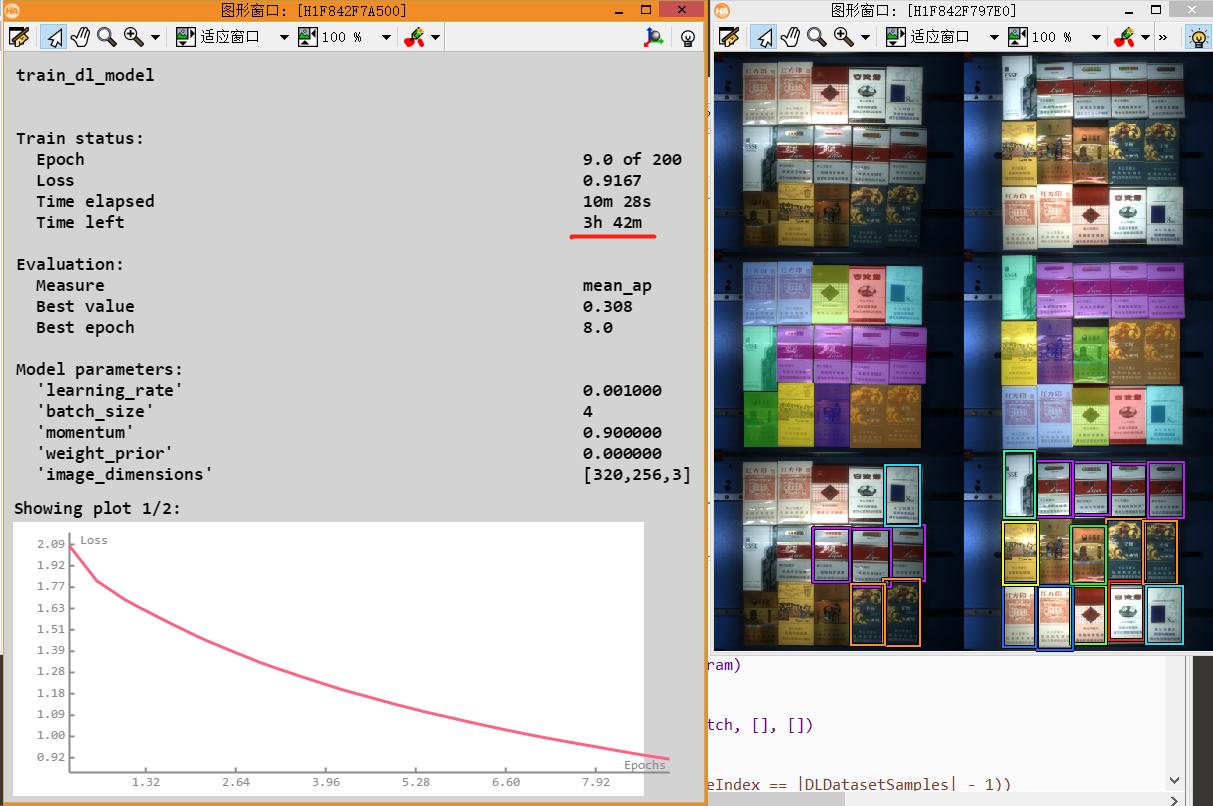Select the magnifier tool in window H1F842F797E0
Image resolution: width=1213 pixels, height=806 pixels.
point(816,37)
